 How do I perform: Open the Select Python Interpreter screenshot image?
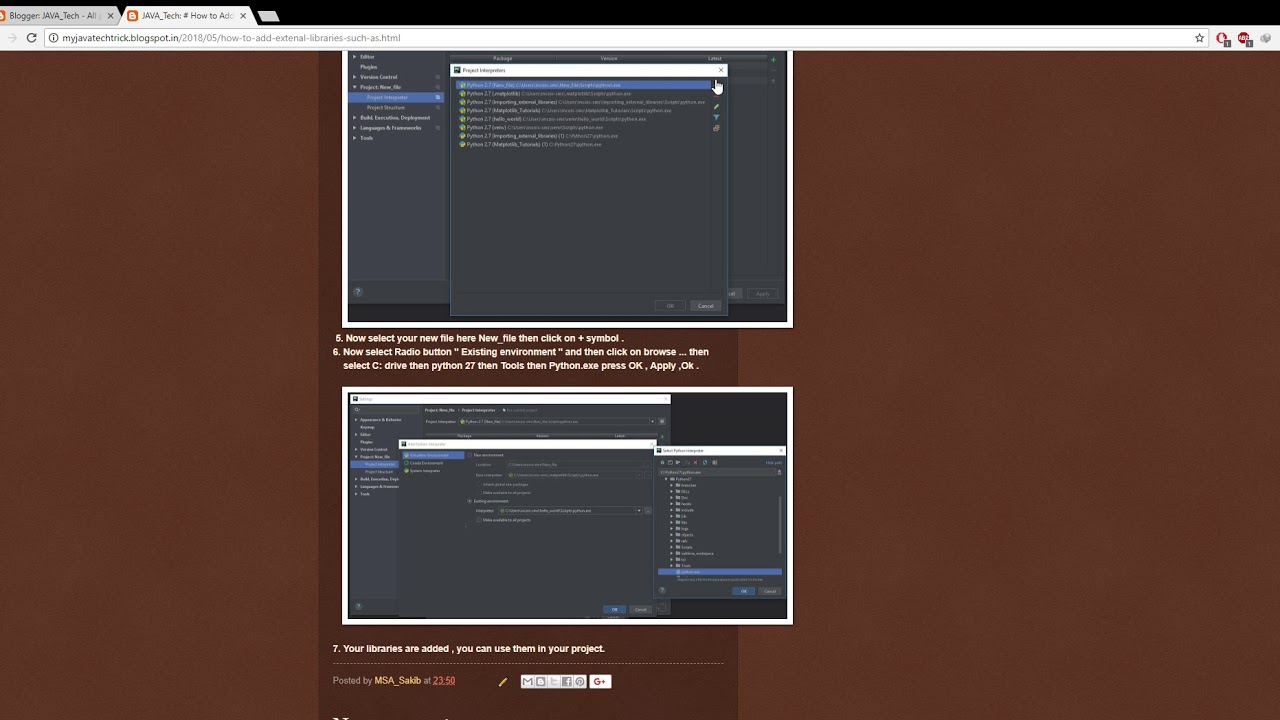(x=567, y=506)
